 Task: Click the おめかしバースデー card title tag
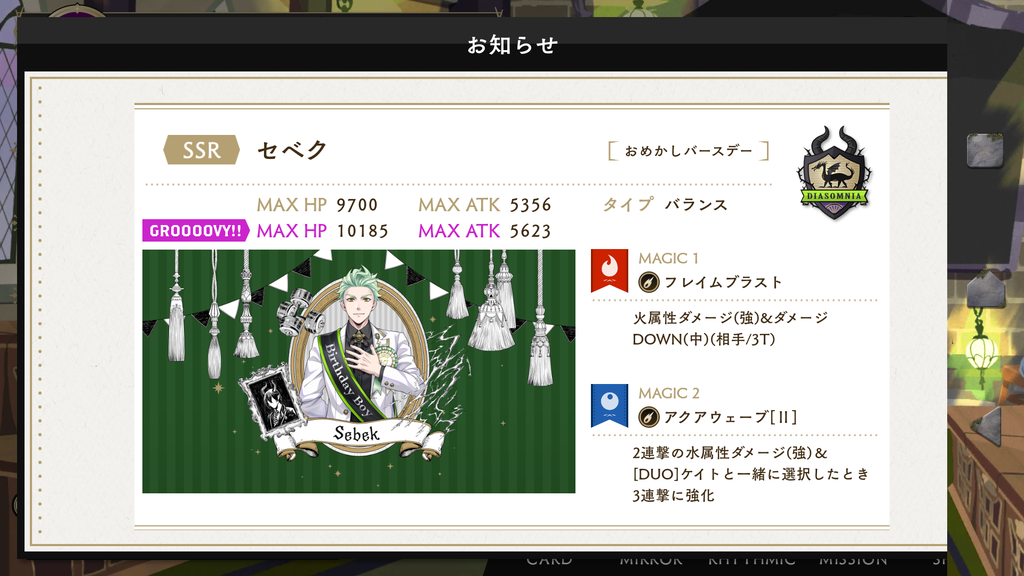click(x=688, y=151)
